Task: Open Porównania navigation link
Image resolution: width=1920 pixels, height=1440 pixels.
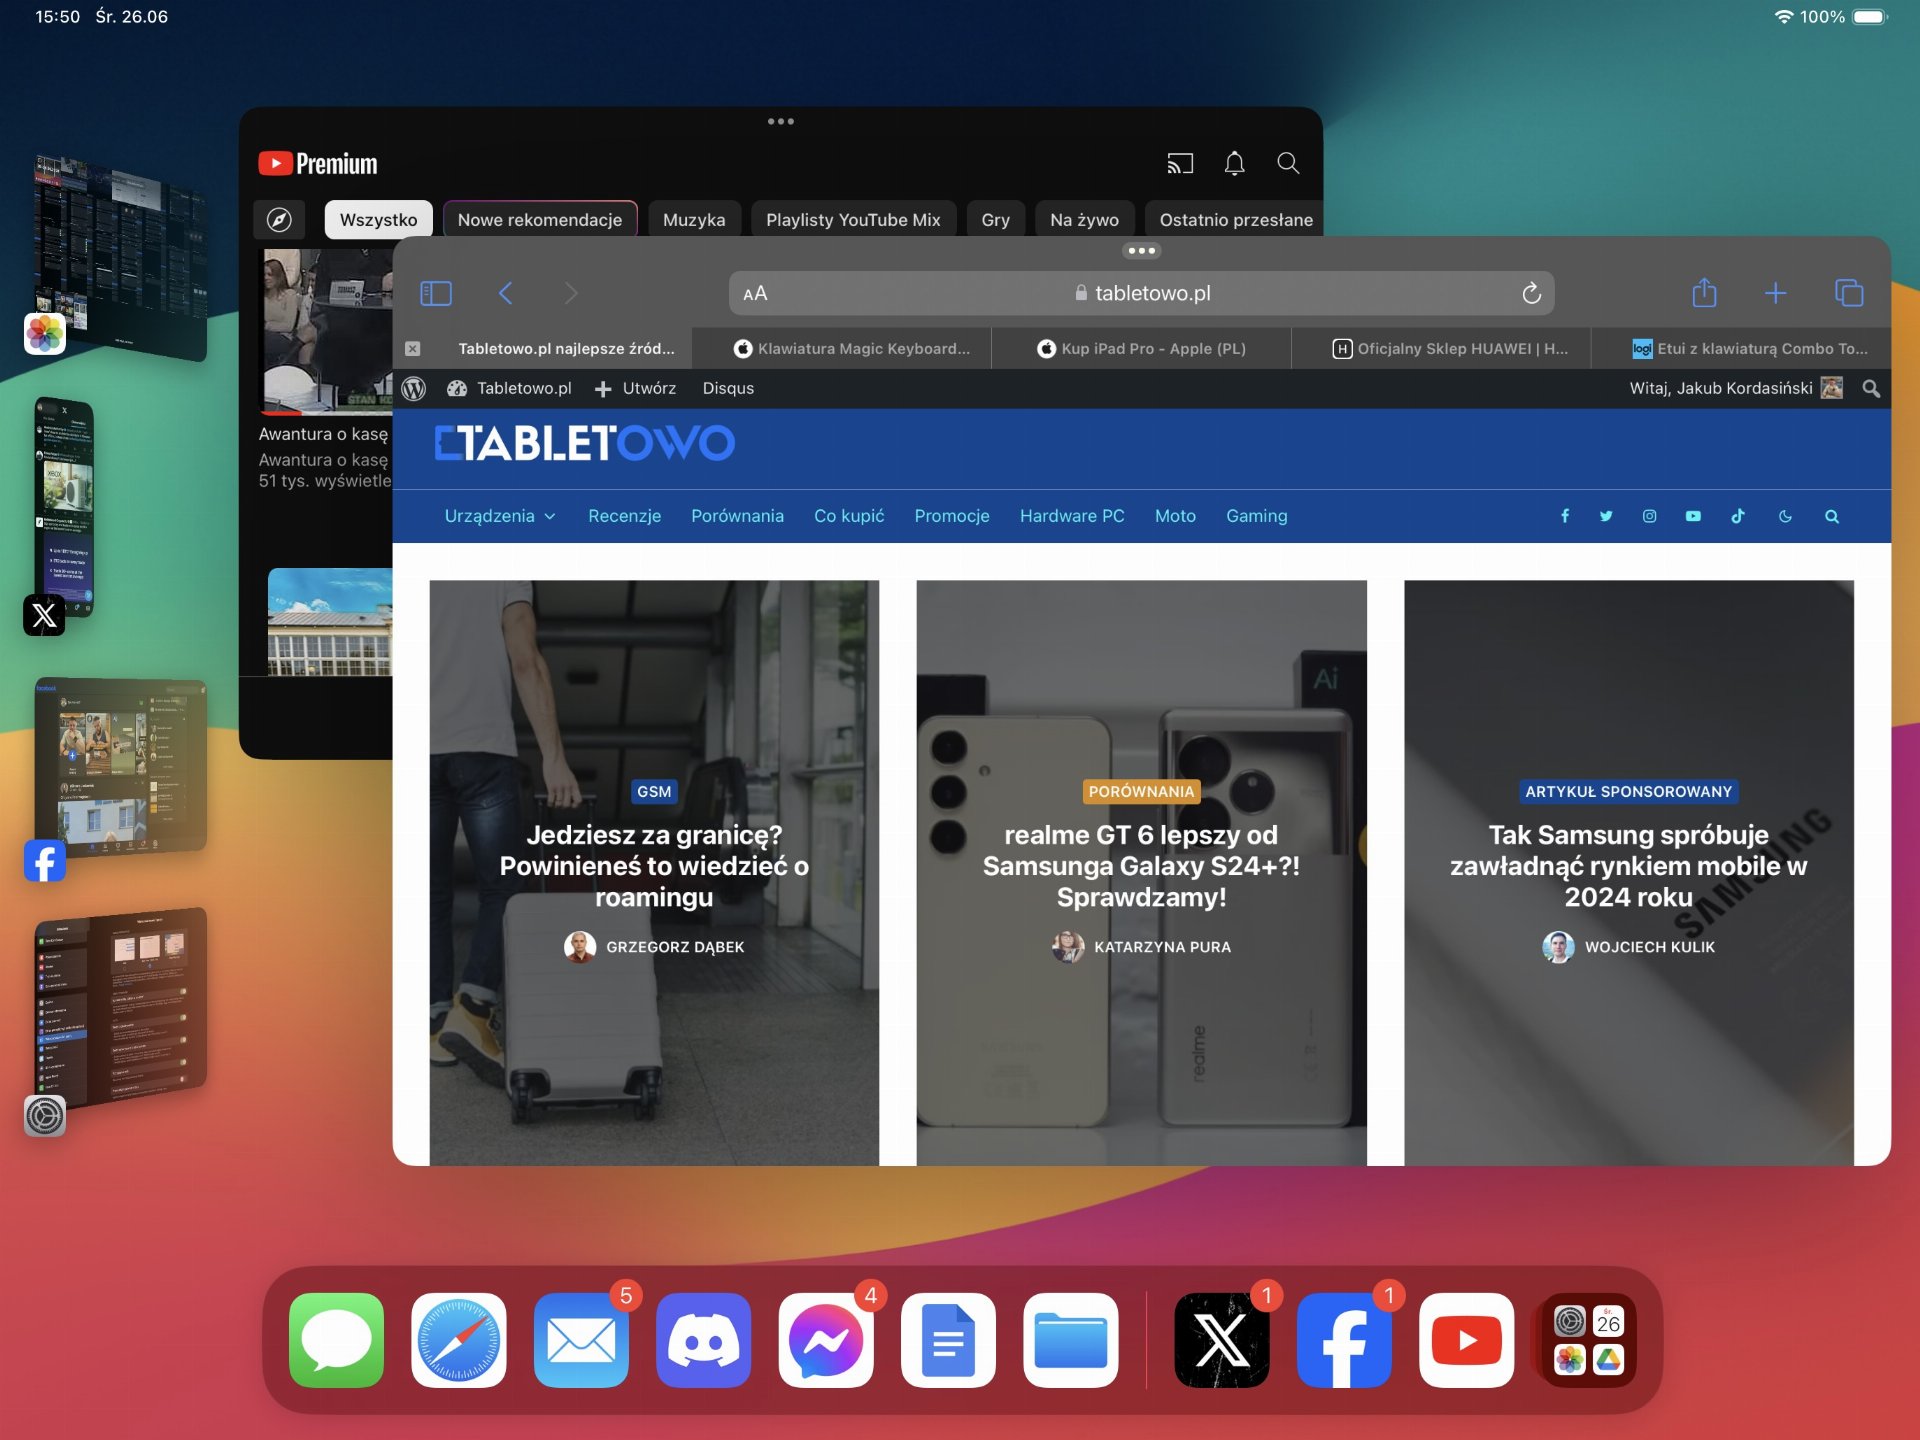Action: [737, 516]
